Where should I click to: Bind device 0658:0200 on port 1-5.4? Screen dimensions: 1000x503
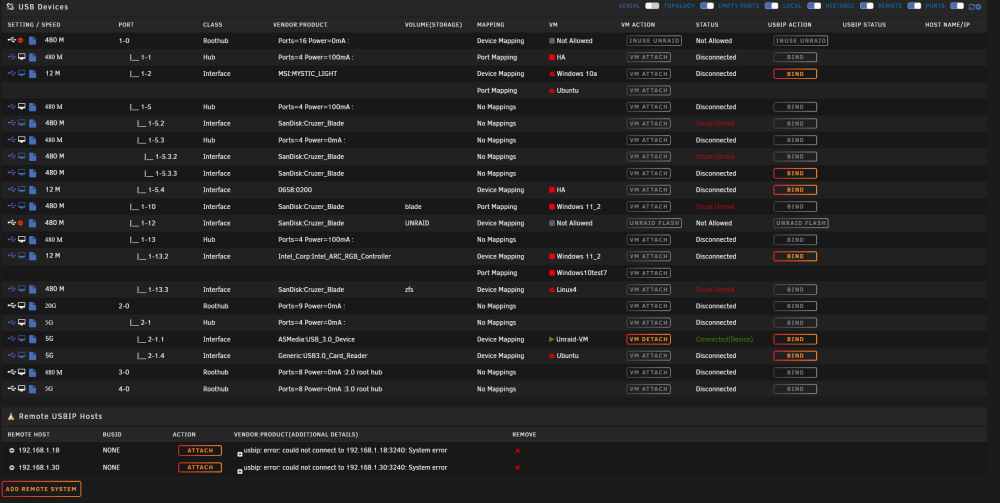pyautogui.click(x=795, y=190)
